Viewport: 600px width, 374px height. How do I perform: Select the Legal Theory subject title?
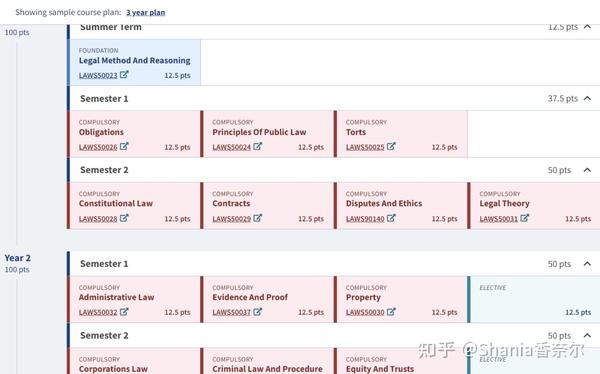[504, 204]
